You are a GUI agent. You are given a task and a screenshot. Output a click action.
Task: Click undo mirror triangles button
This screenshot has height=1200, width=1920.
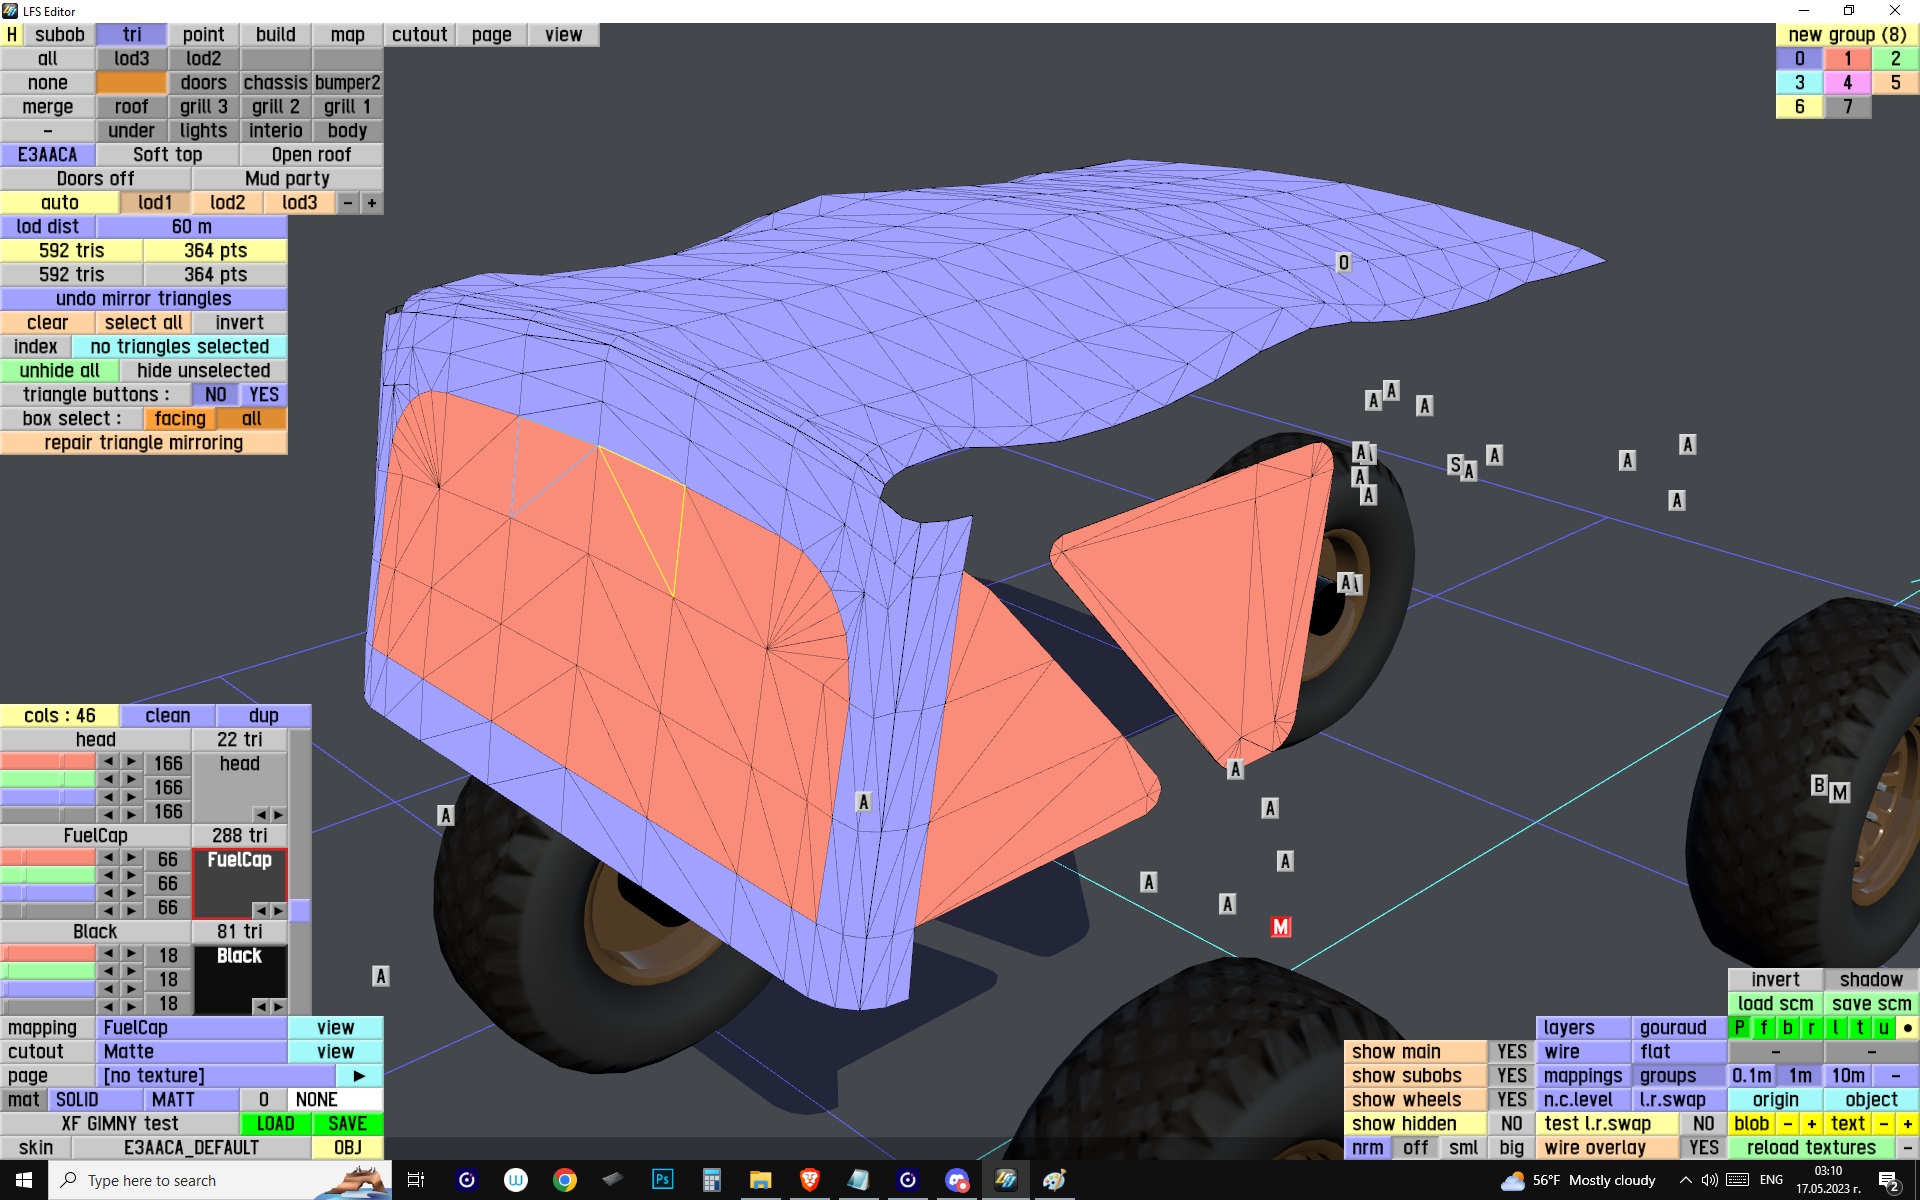(x=143, y=299)
